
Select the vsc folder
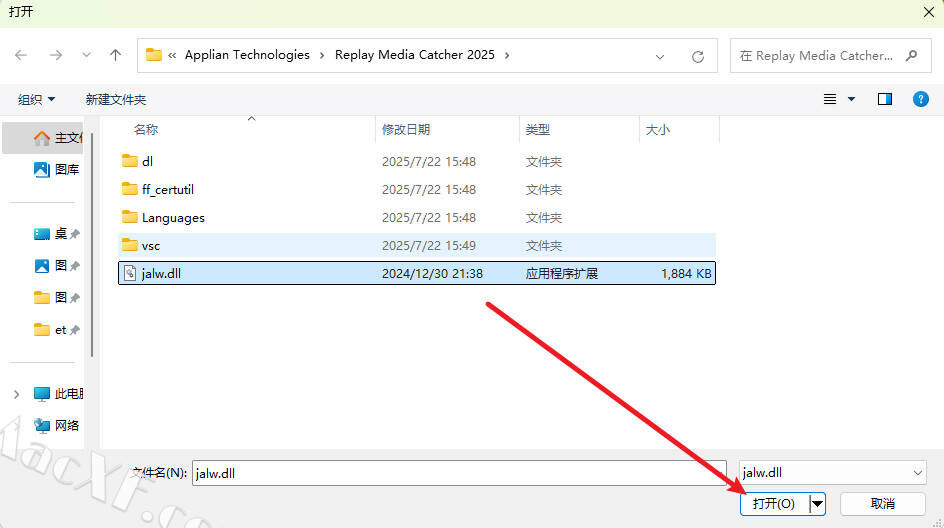point(417,246)
